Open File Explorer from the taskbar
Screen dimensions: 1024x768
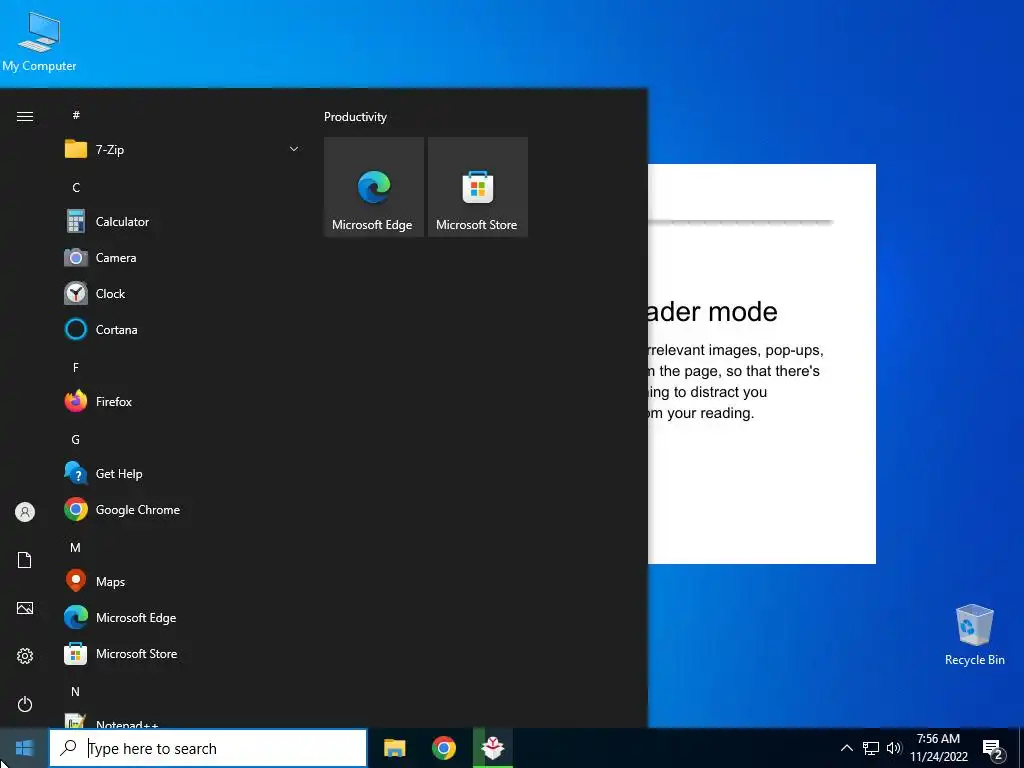(x=394, y=748)
